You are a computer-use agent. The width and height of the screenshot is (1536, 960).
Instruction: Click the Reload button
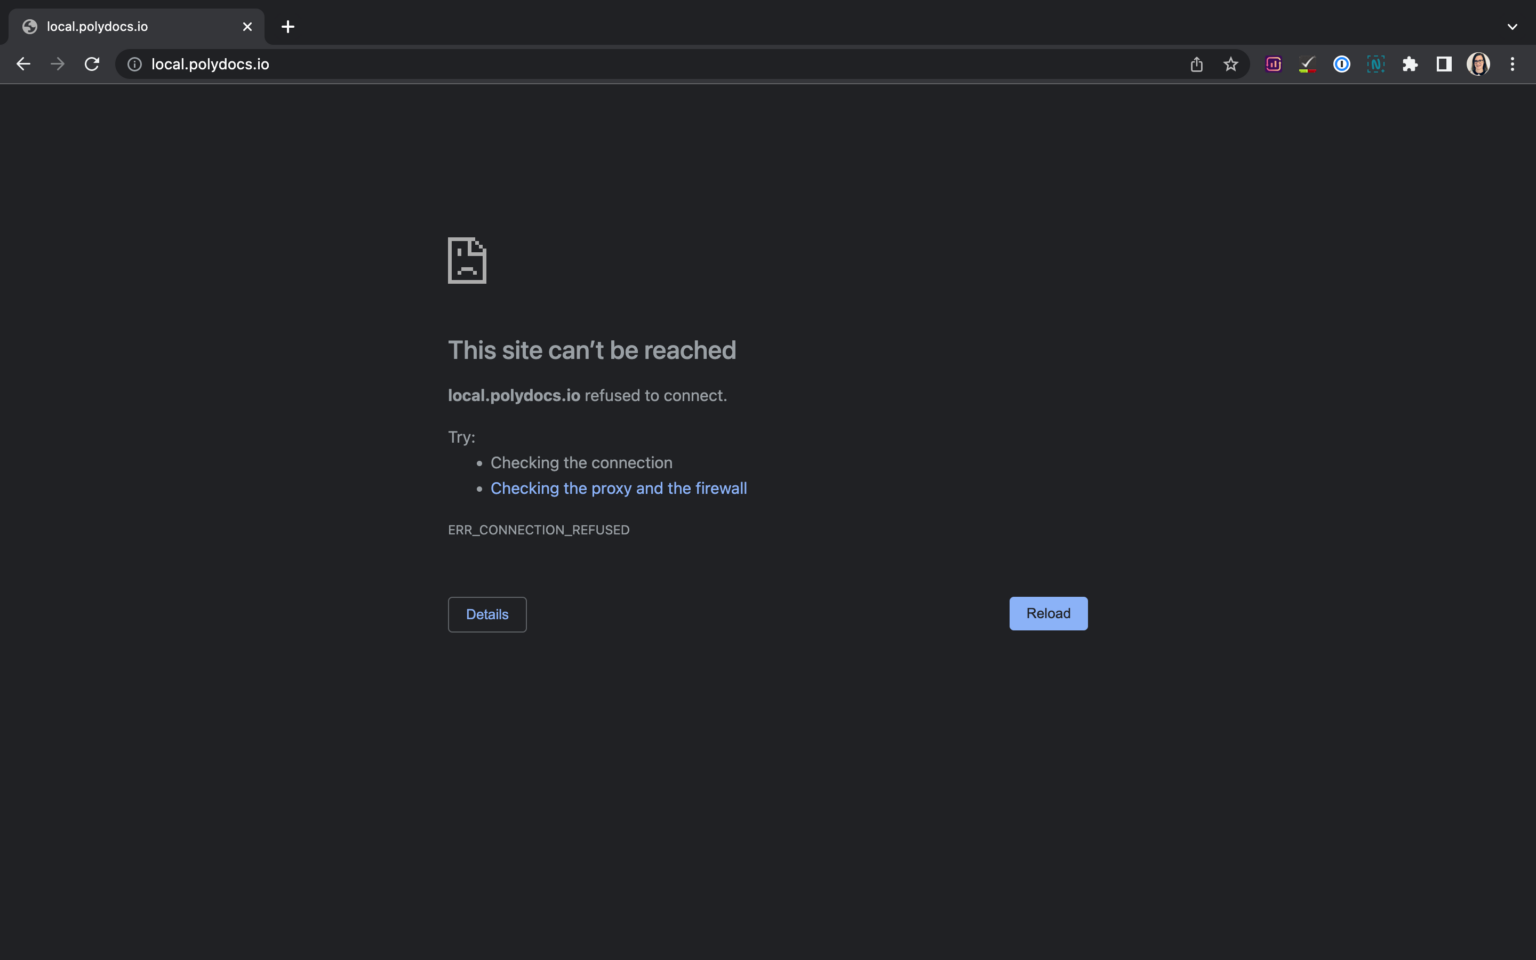(1048, 613)
